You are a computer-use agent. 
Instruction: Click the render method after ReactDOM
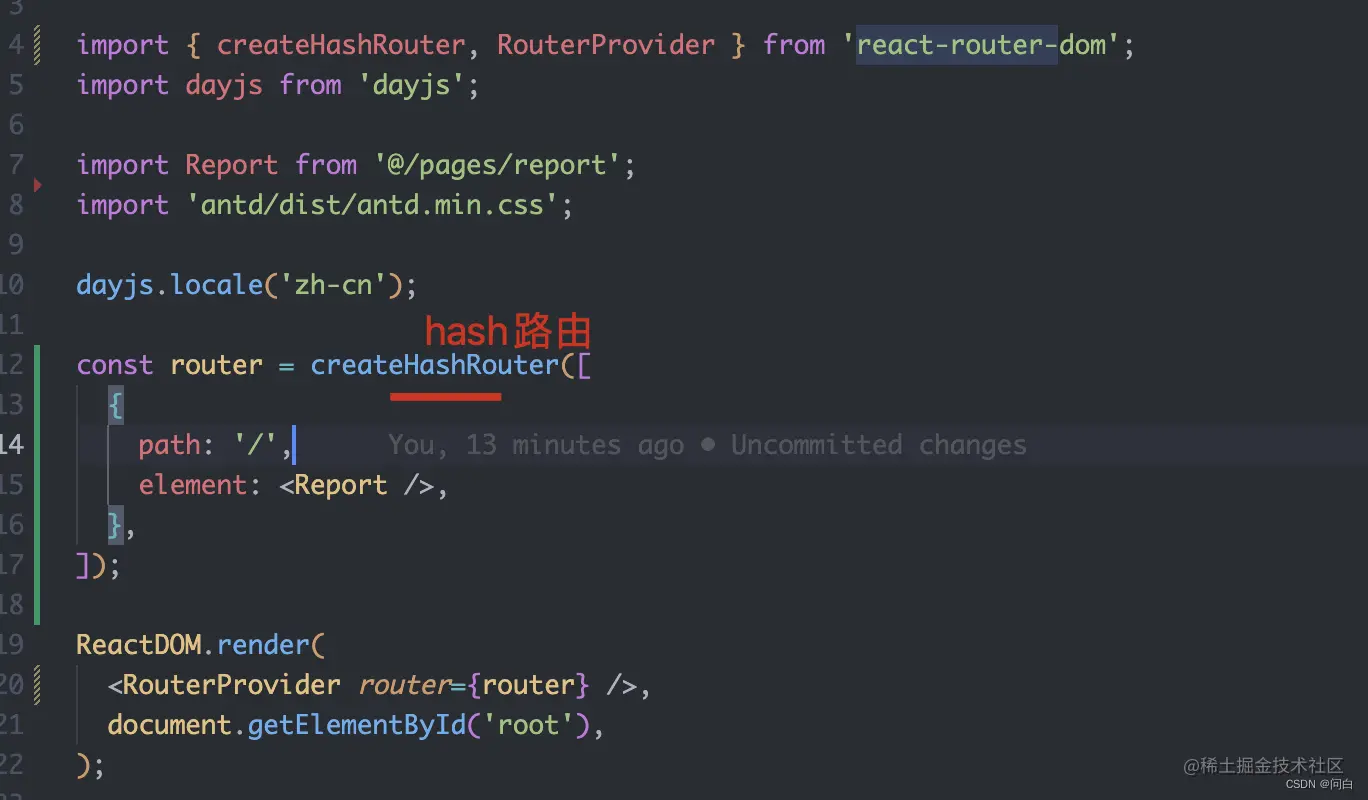(263, 645)
